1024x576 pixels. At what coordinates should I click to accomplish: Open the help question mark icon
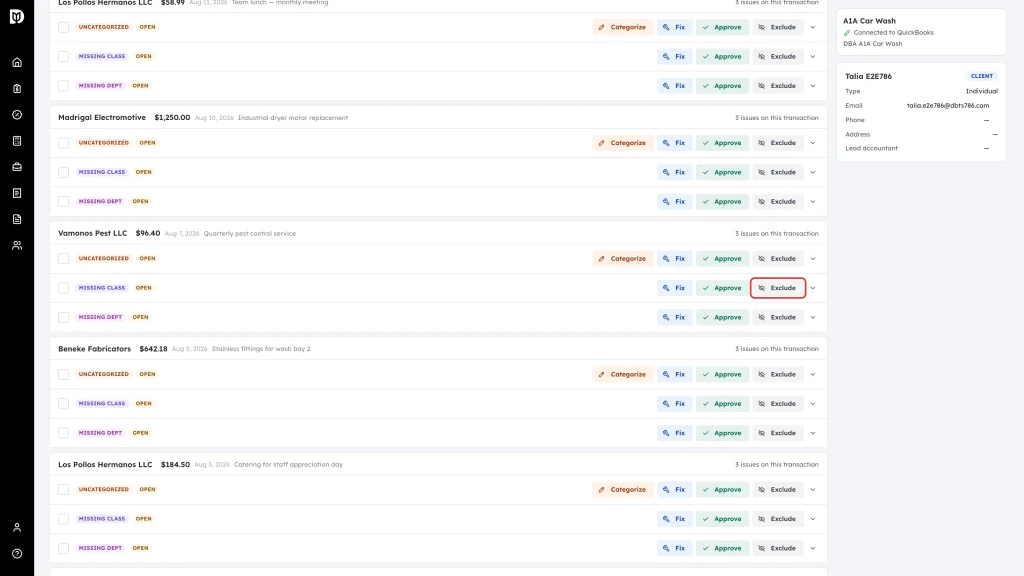pyautogui.click(x=17, y=554)
